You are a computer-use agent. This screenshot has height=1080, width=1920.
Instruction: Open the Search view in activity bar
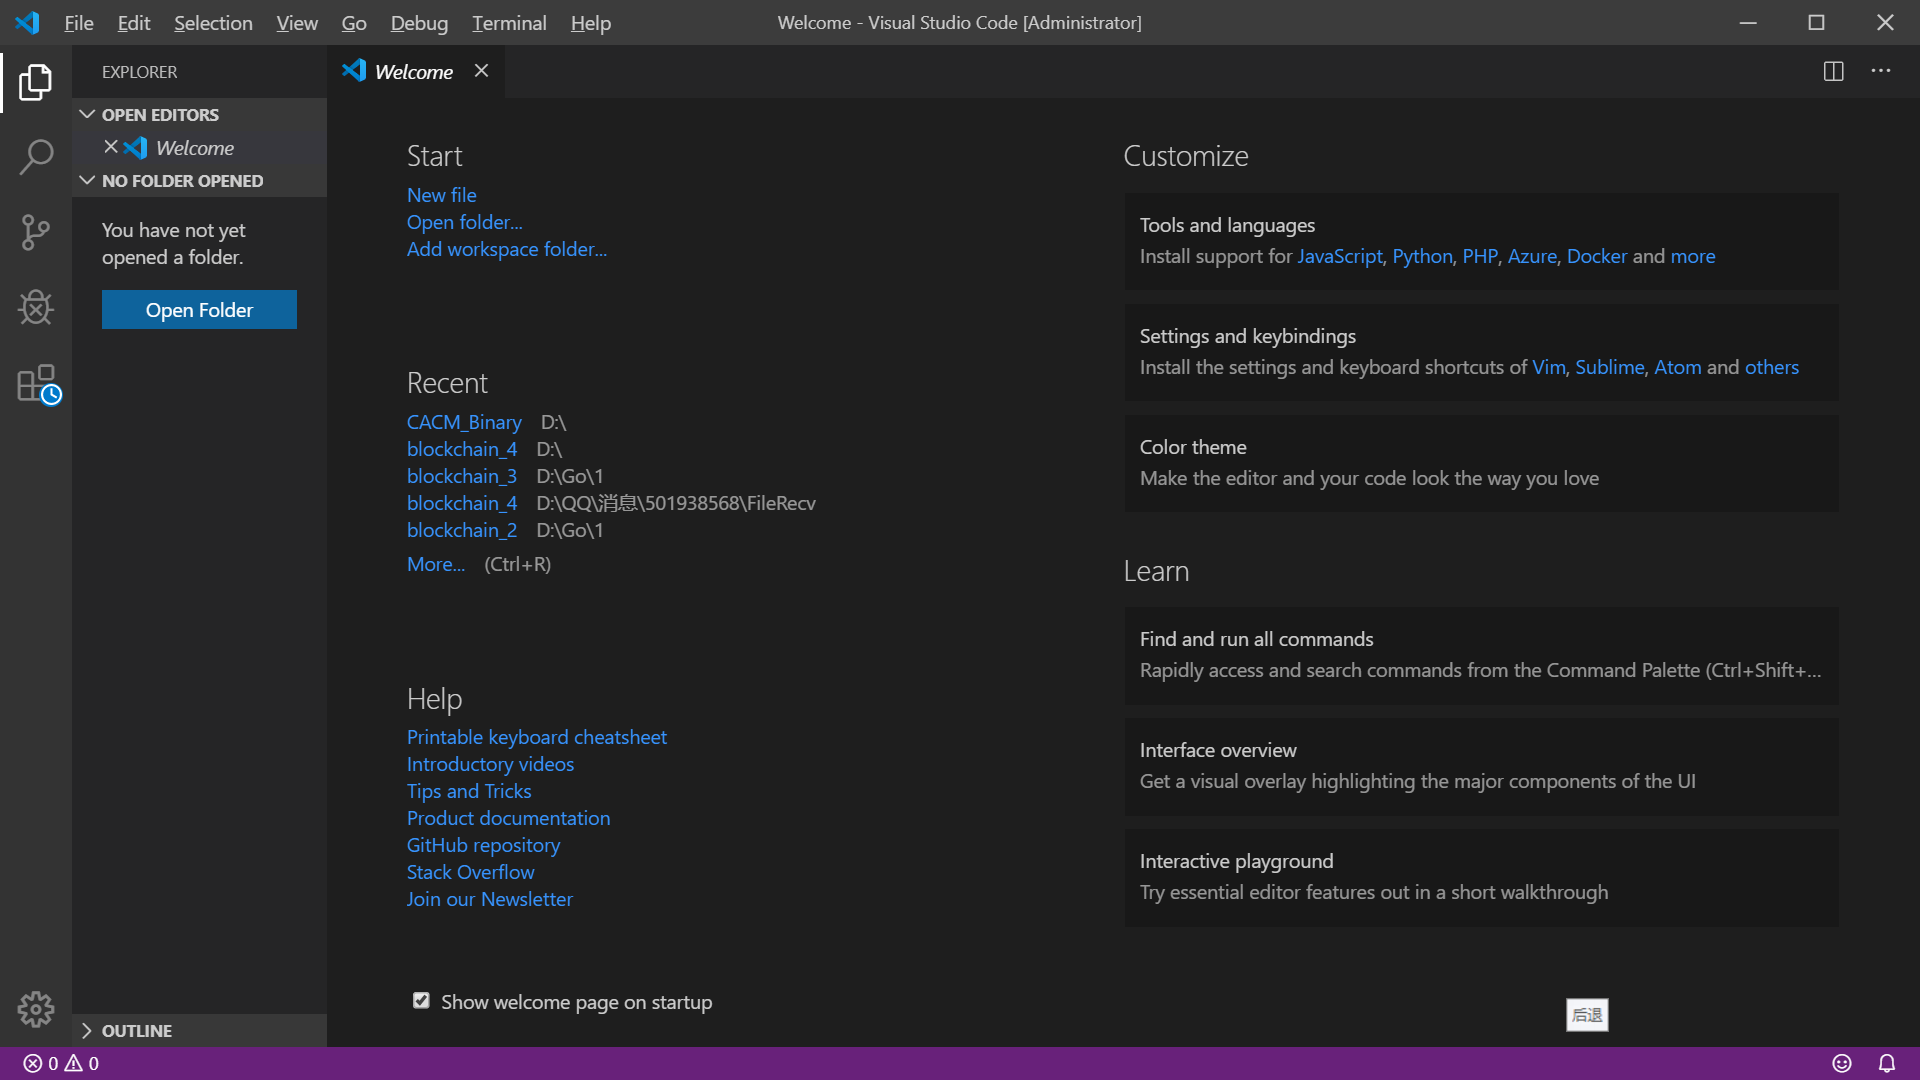click(36, 157)
